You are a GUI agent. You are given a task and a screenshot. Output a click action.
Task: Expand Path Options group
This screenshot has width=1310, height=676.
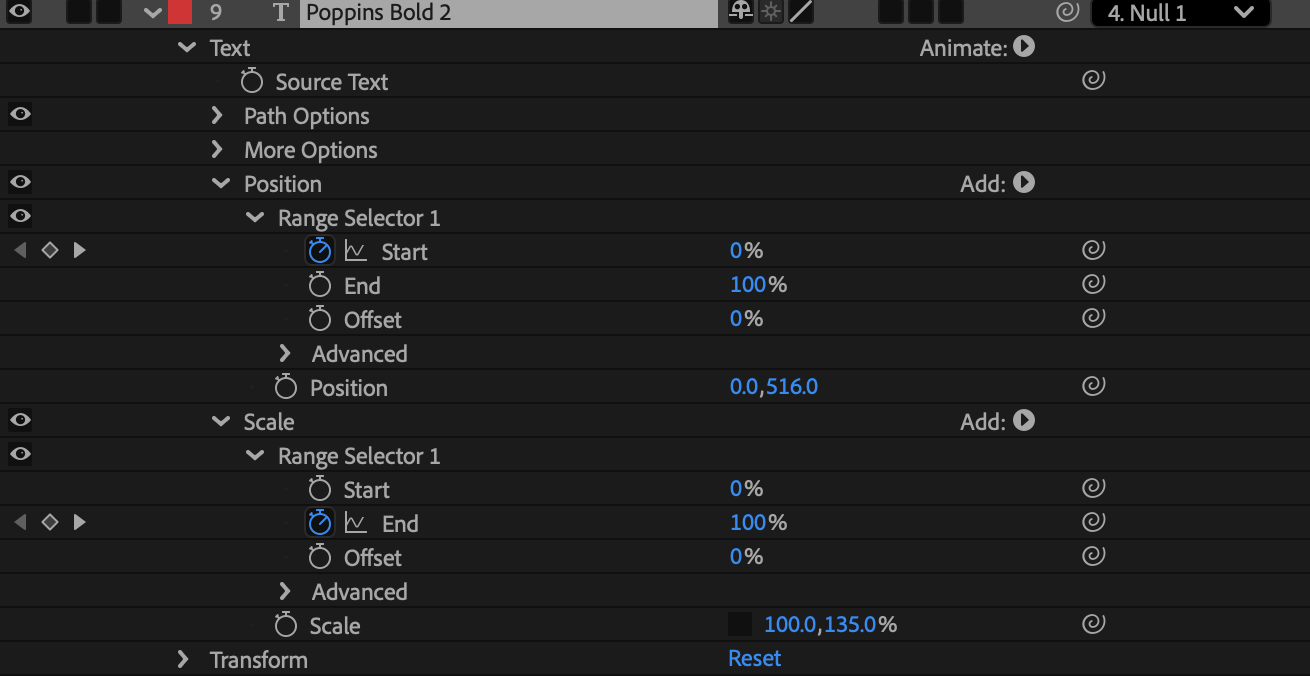tap(217, 115)
